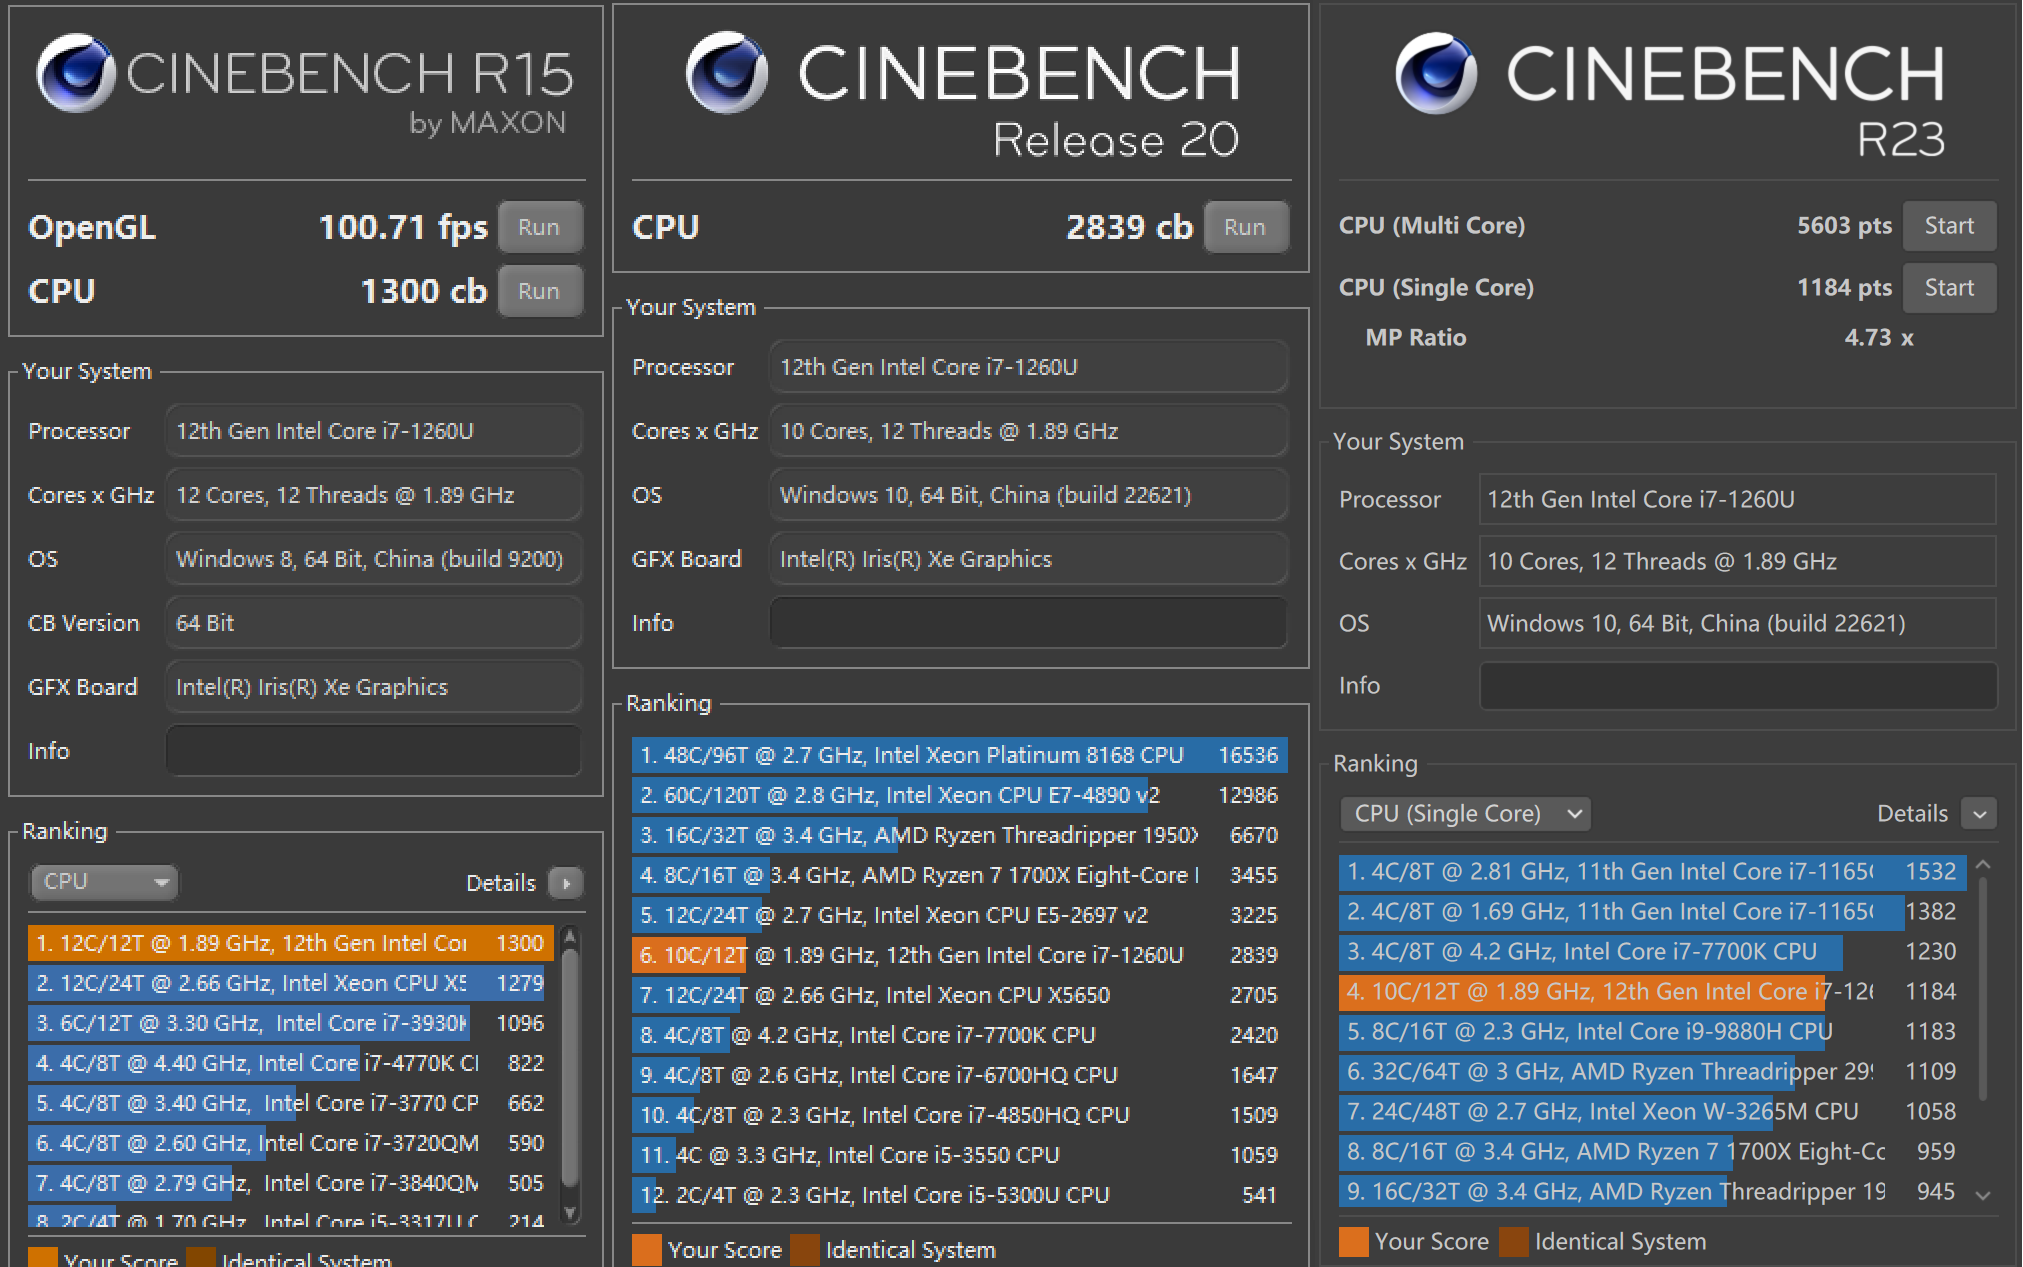Select R20 ranking Xeon E5-2697 v2 row
The height and width of the screenshot is (1267, 2023).
pos(959,915)
